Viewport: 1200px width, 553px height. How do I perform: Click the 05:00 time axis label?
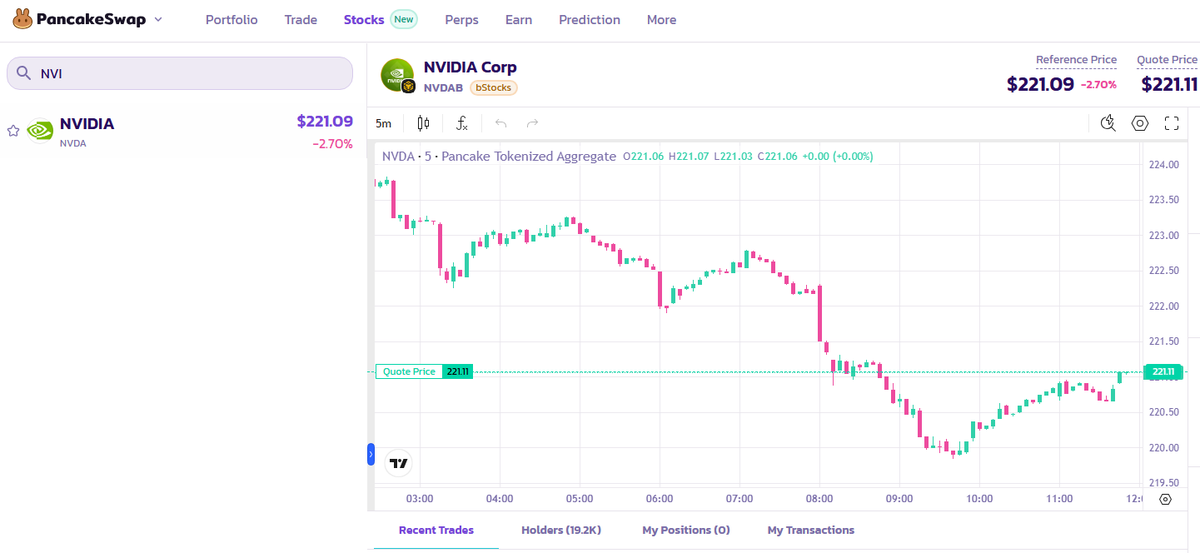coord(579,498)
